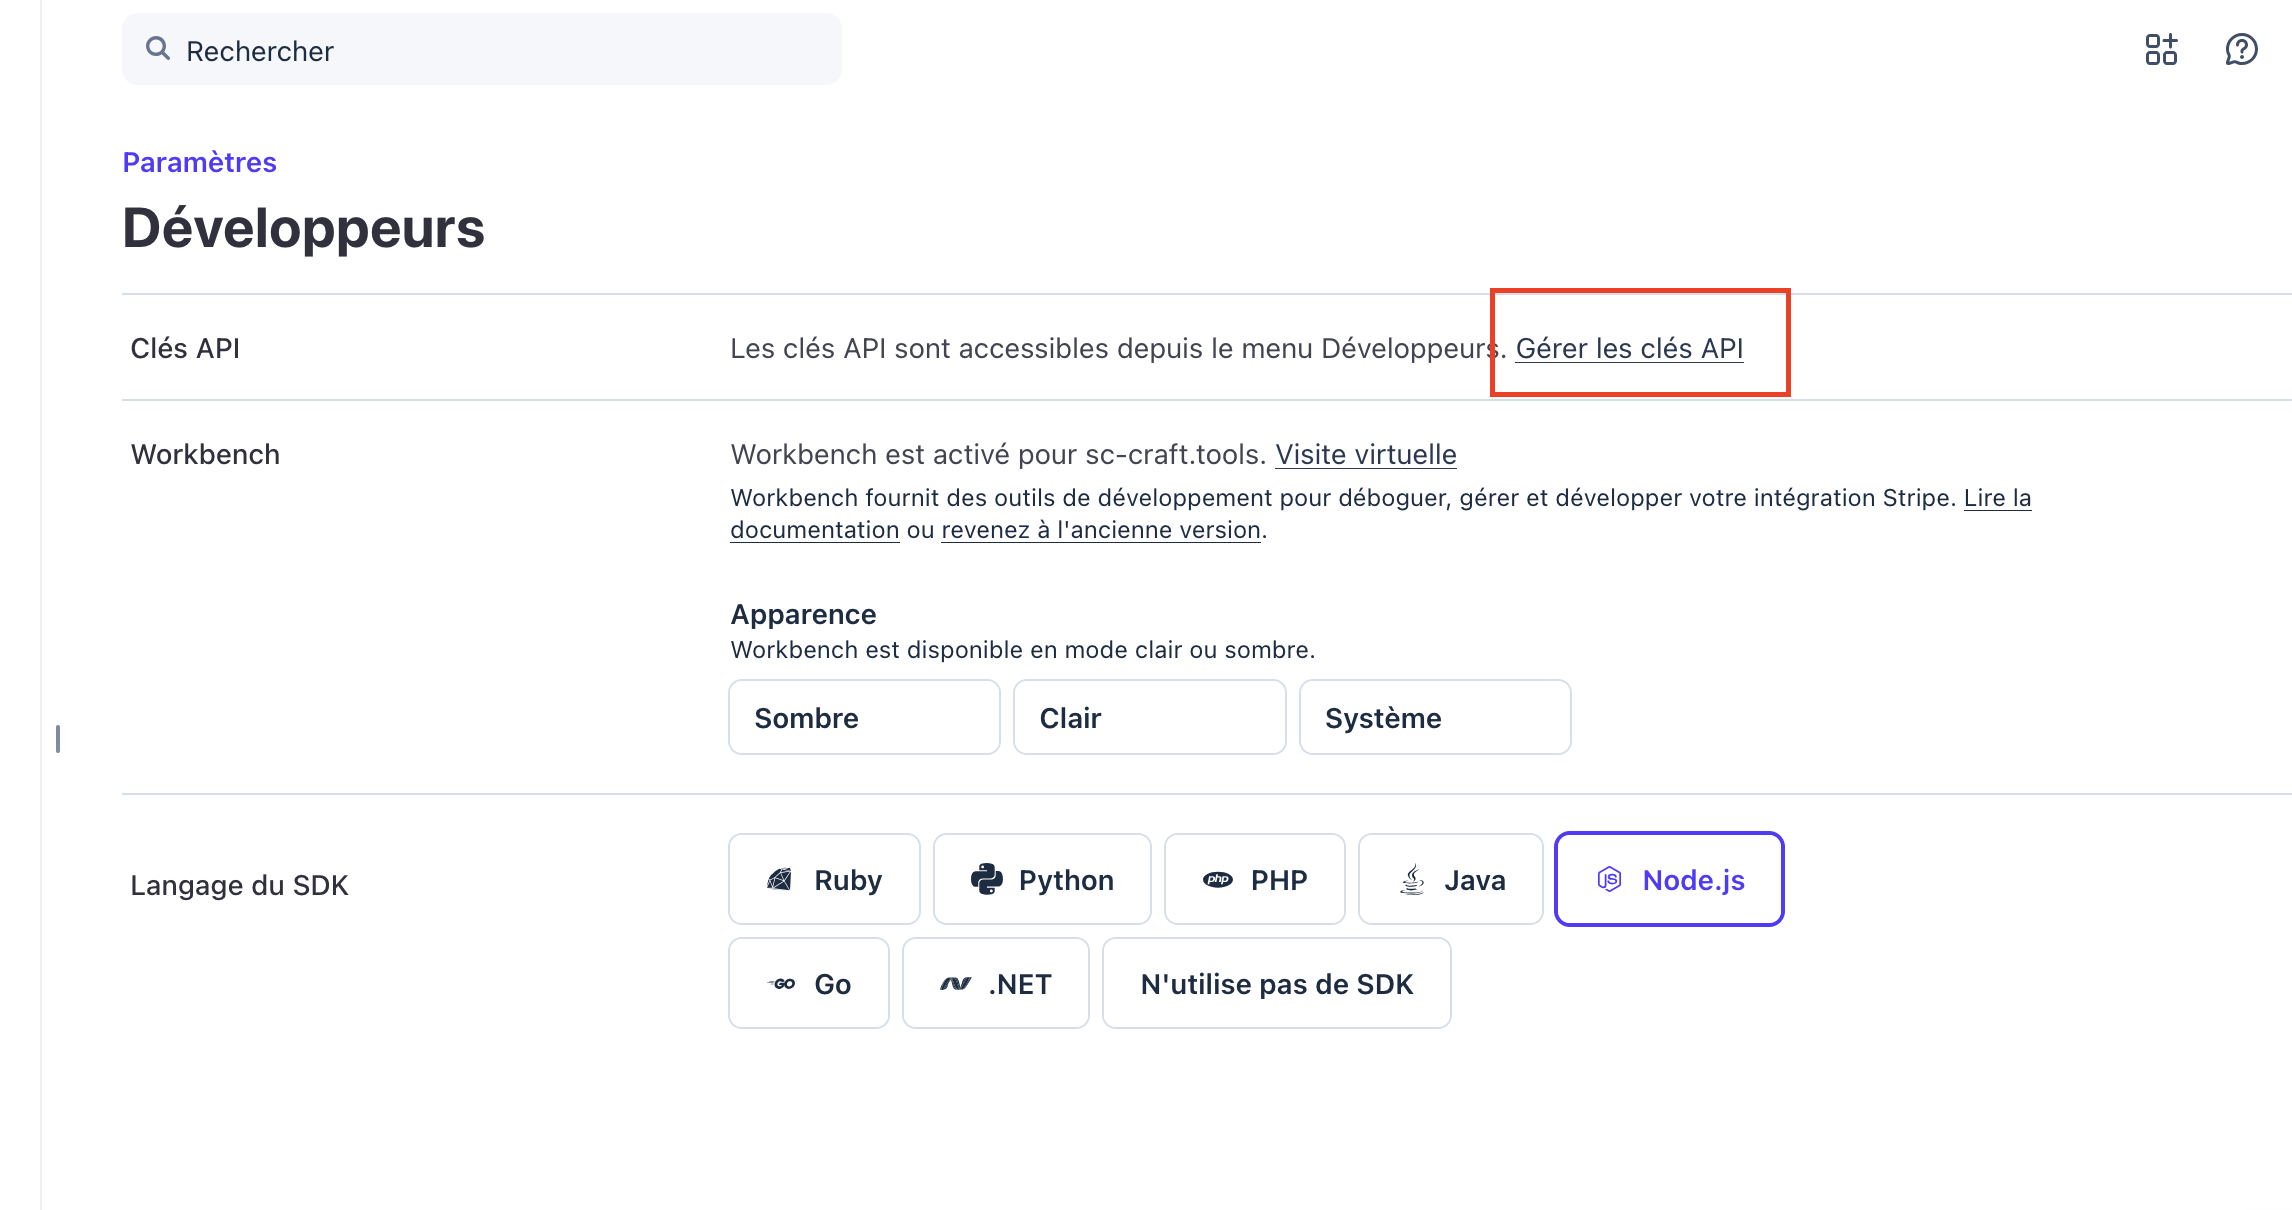The height and width of the screenshot is (1210, 2292).
Task: Choose "N'utilise pas de SDK" option
Action: tap(1277, 983)
